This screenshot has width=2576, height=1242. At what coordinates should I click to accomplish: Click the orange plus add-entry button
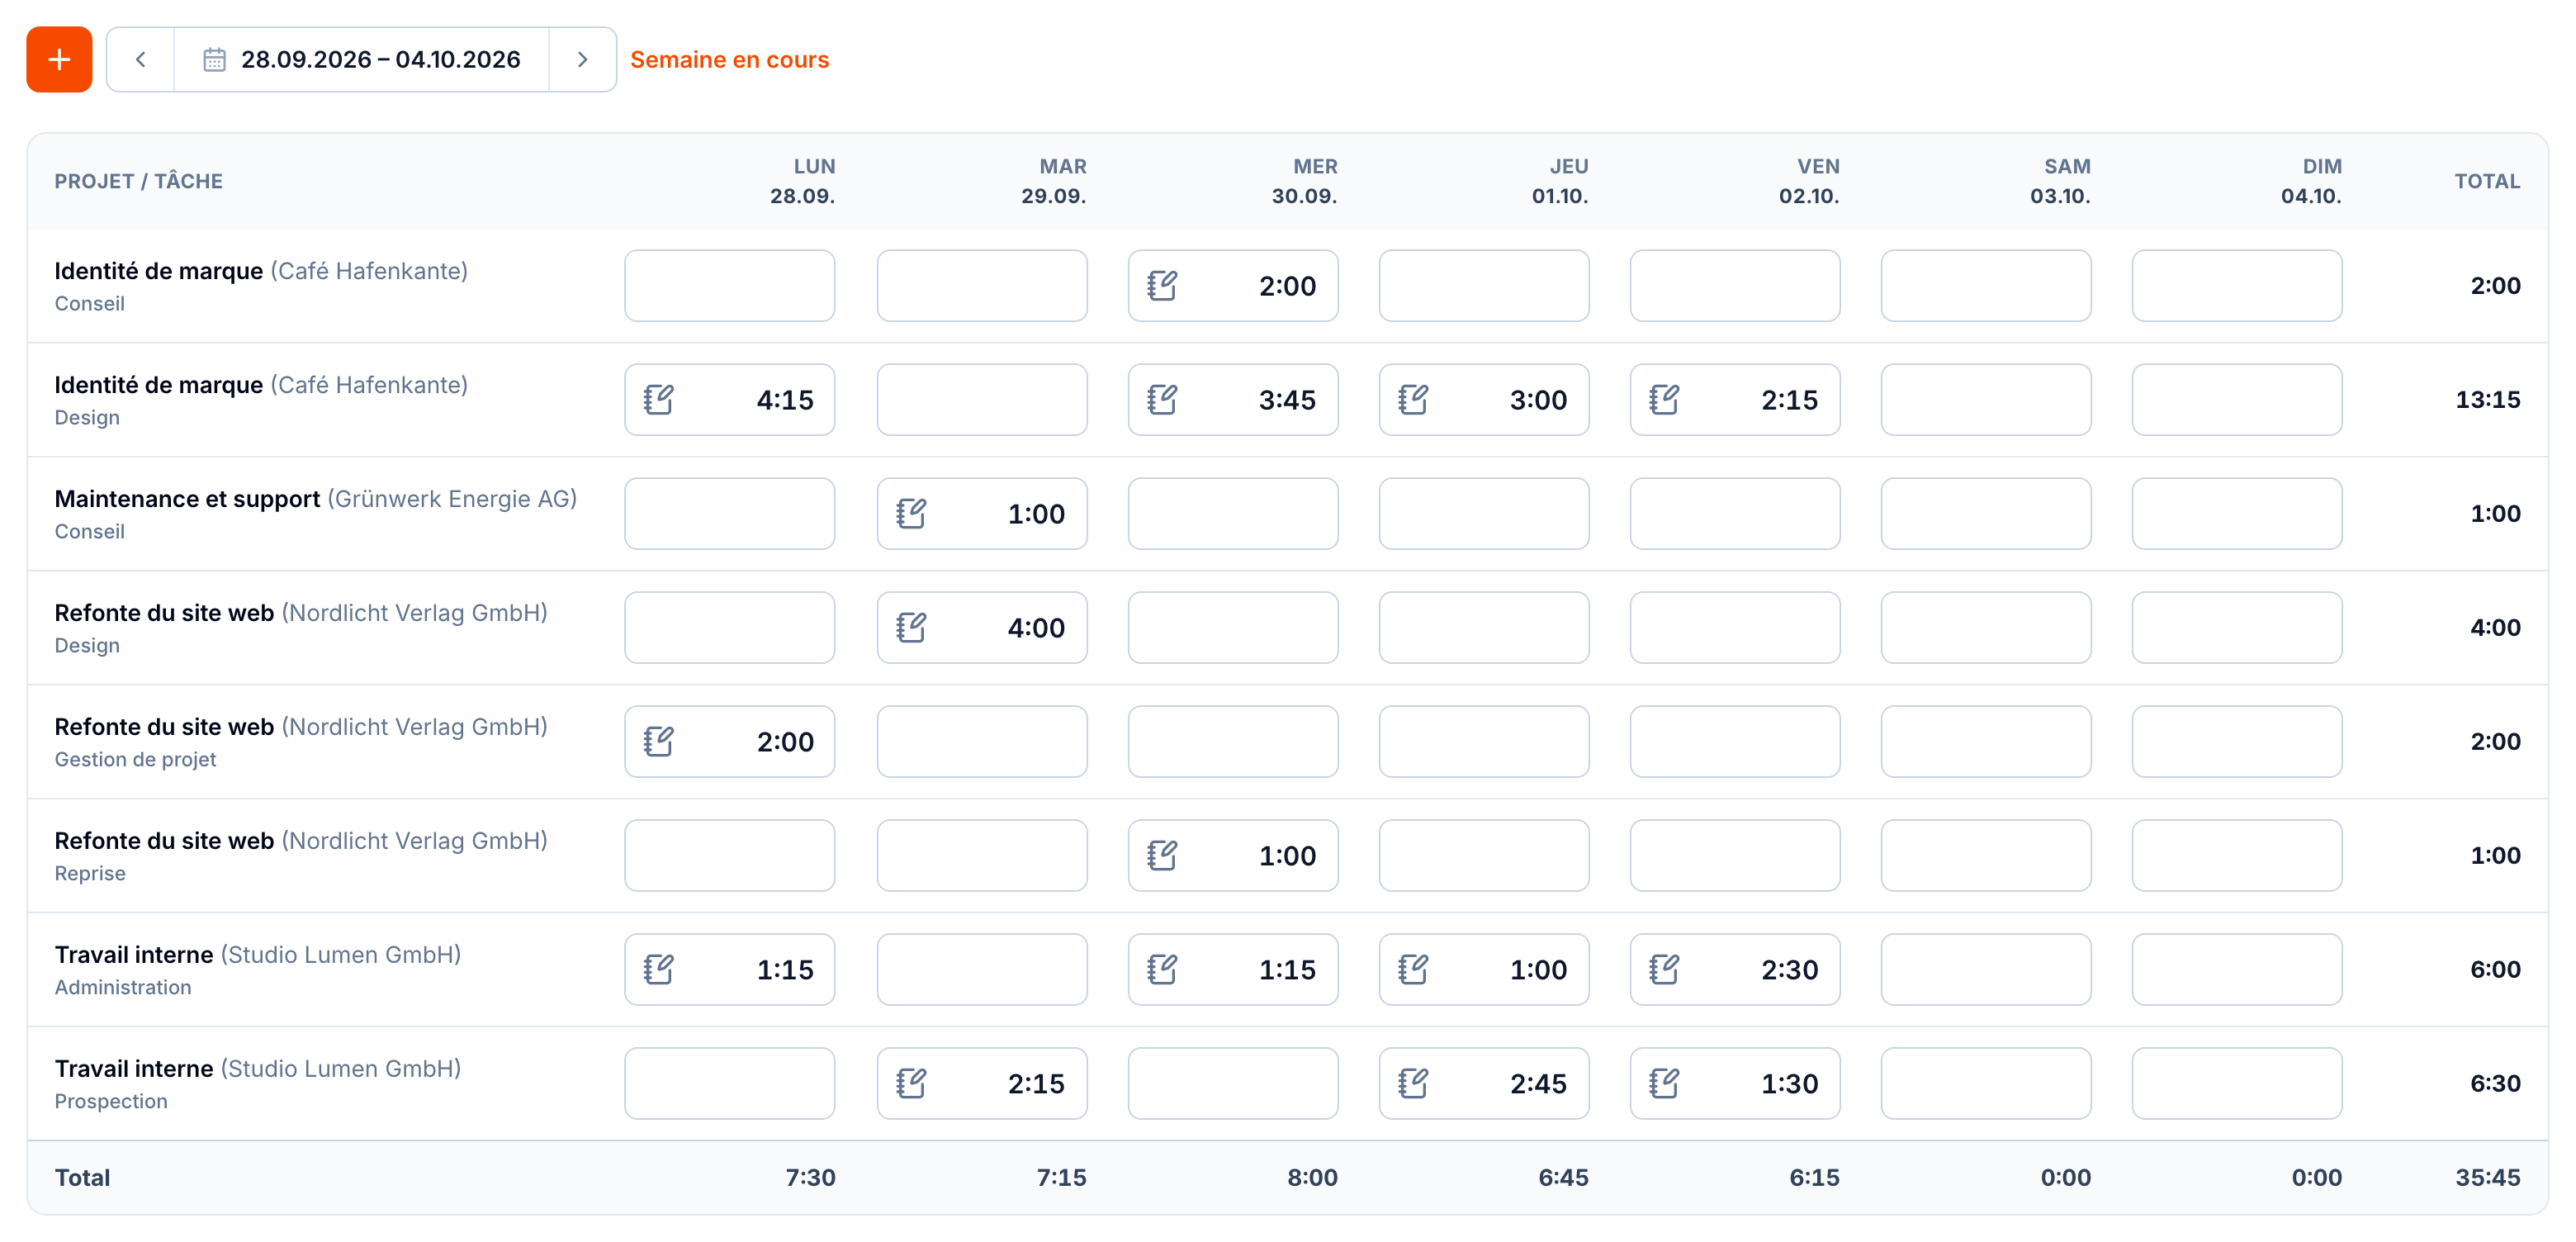(59, 60)
